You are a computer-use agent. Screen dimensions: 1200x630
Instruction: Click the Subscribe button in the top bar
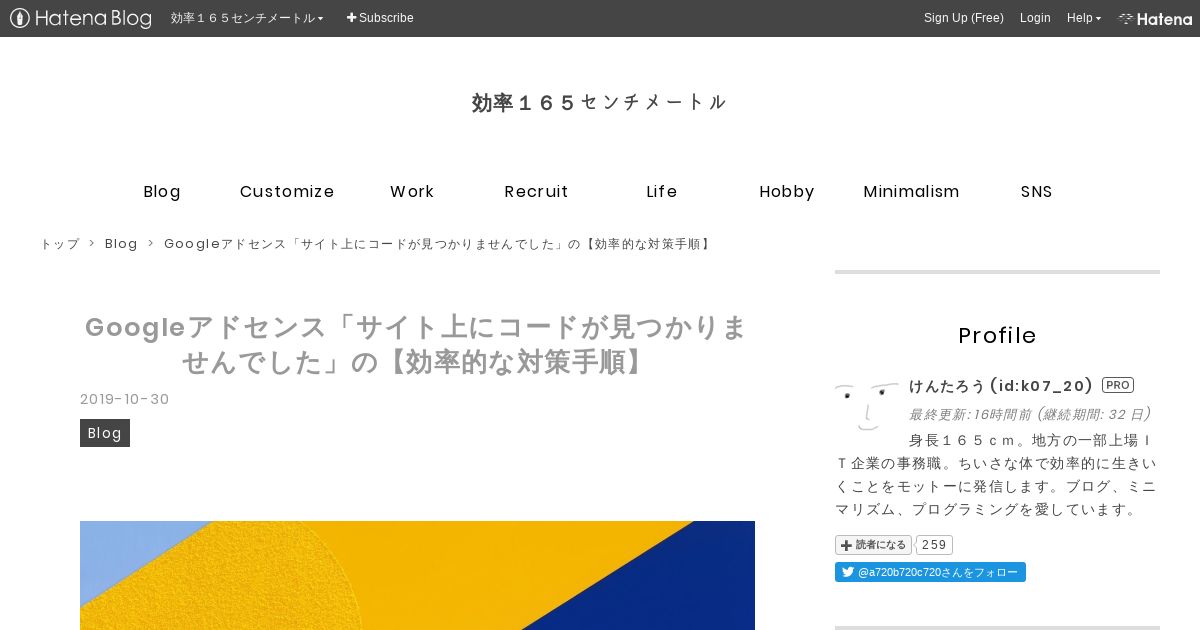(380, 18)
